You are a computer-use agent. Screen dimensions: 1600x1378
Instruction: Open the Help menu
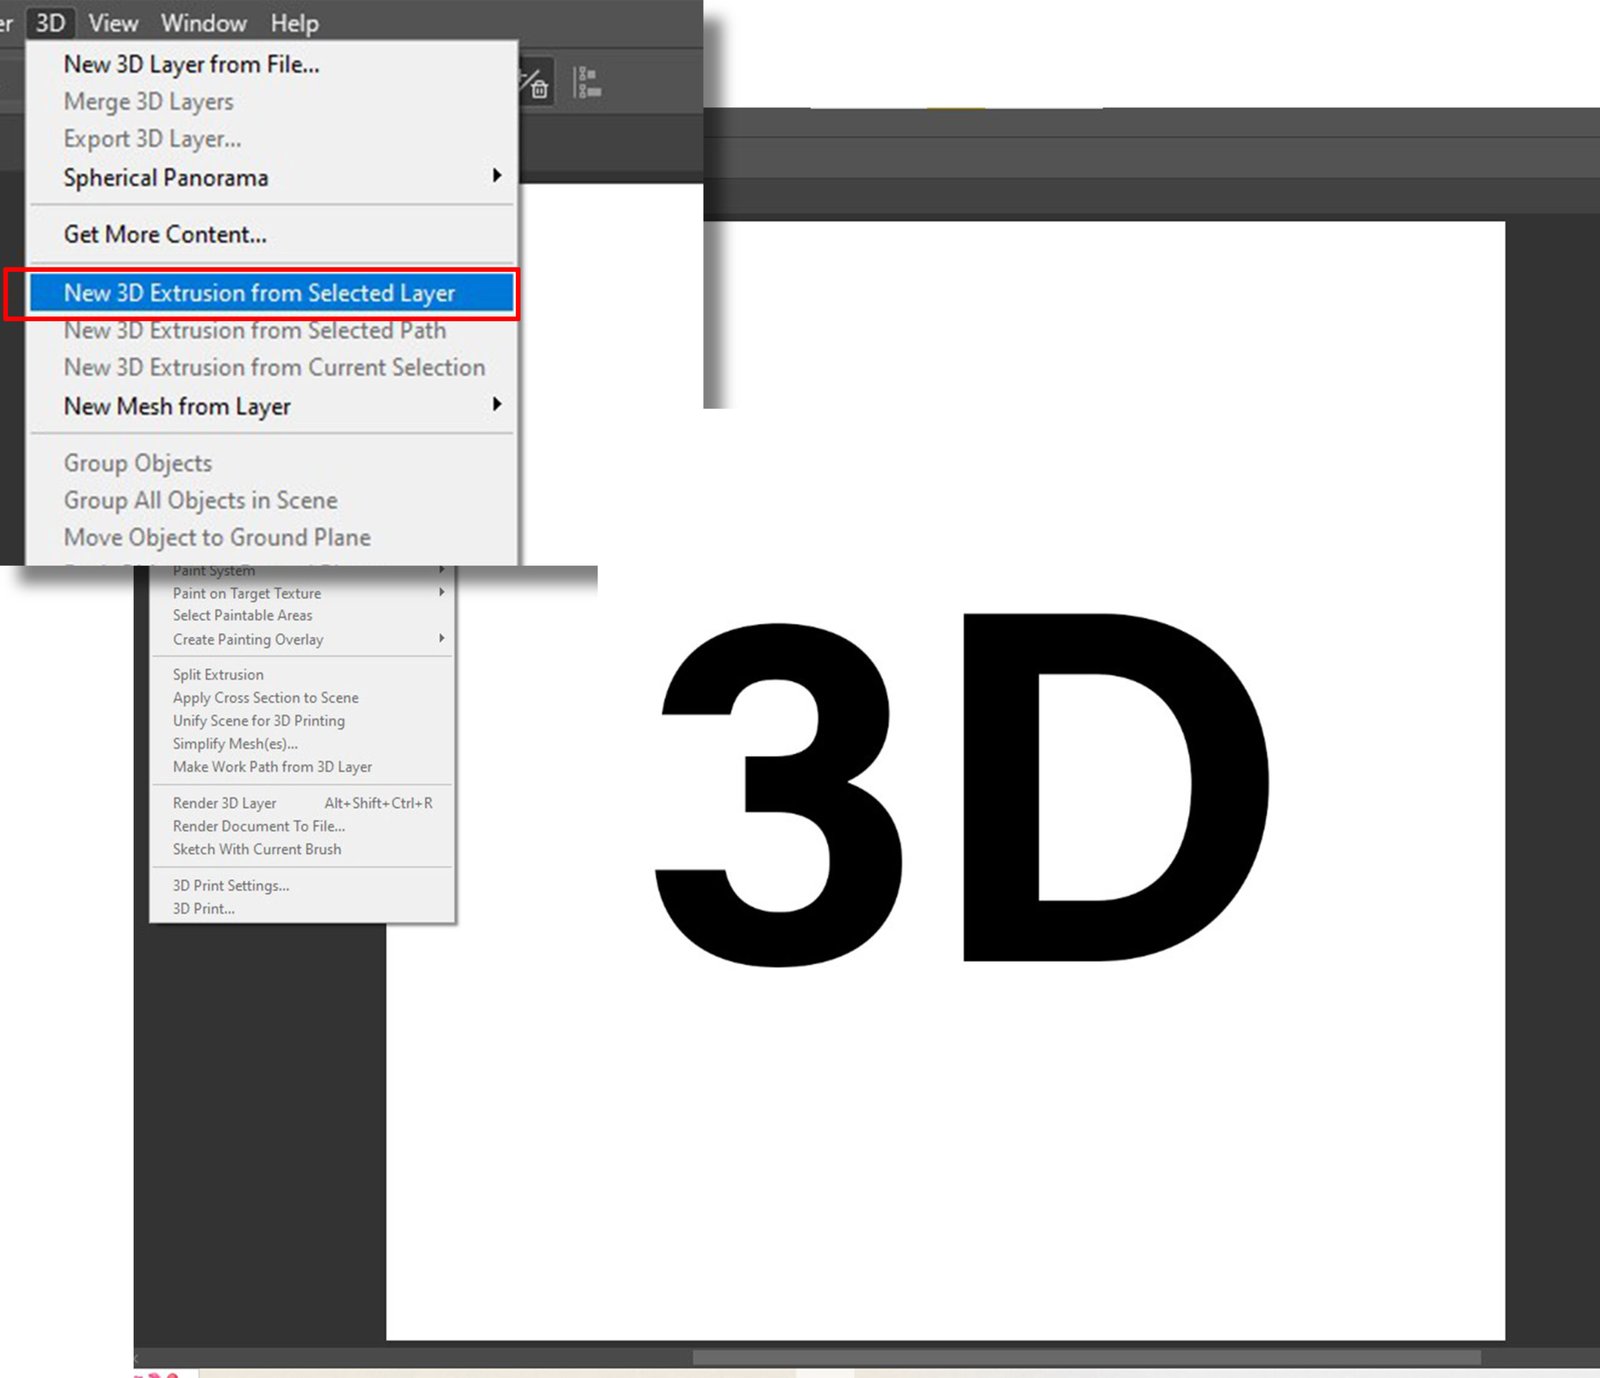point(294,22)
